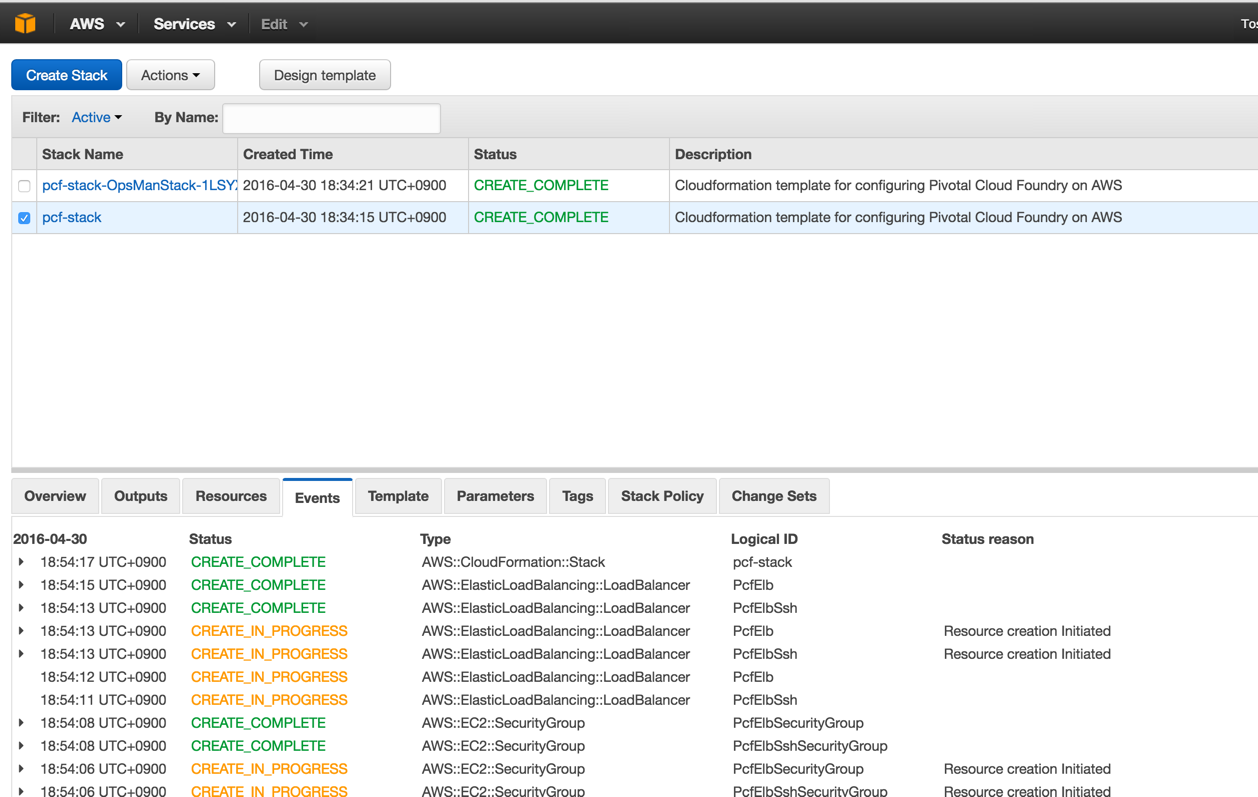Image resolution: width=1258 pixels, height=797 pixels.
Task: Switch to the Outputs tab
Action: [x=141, y=496]
